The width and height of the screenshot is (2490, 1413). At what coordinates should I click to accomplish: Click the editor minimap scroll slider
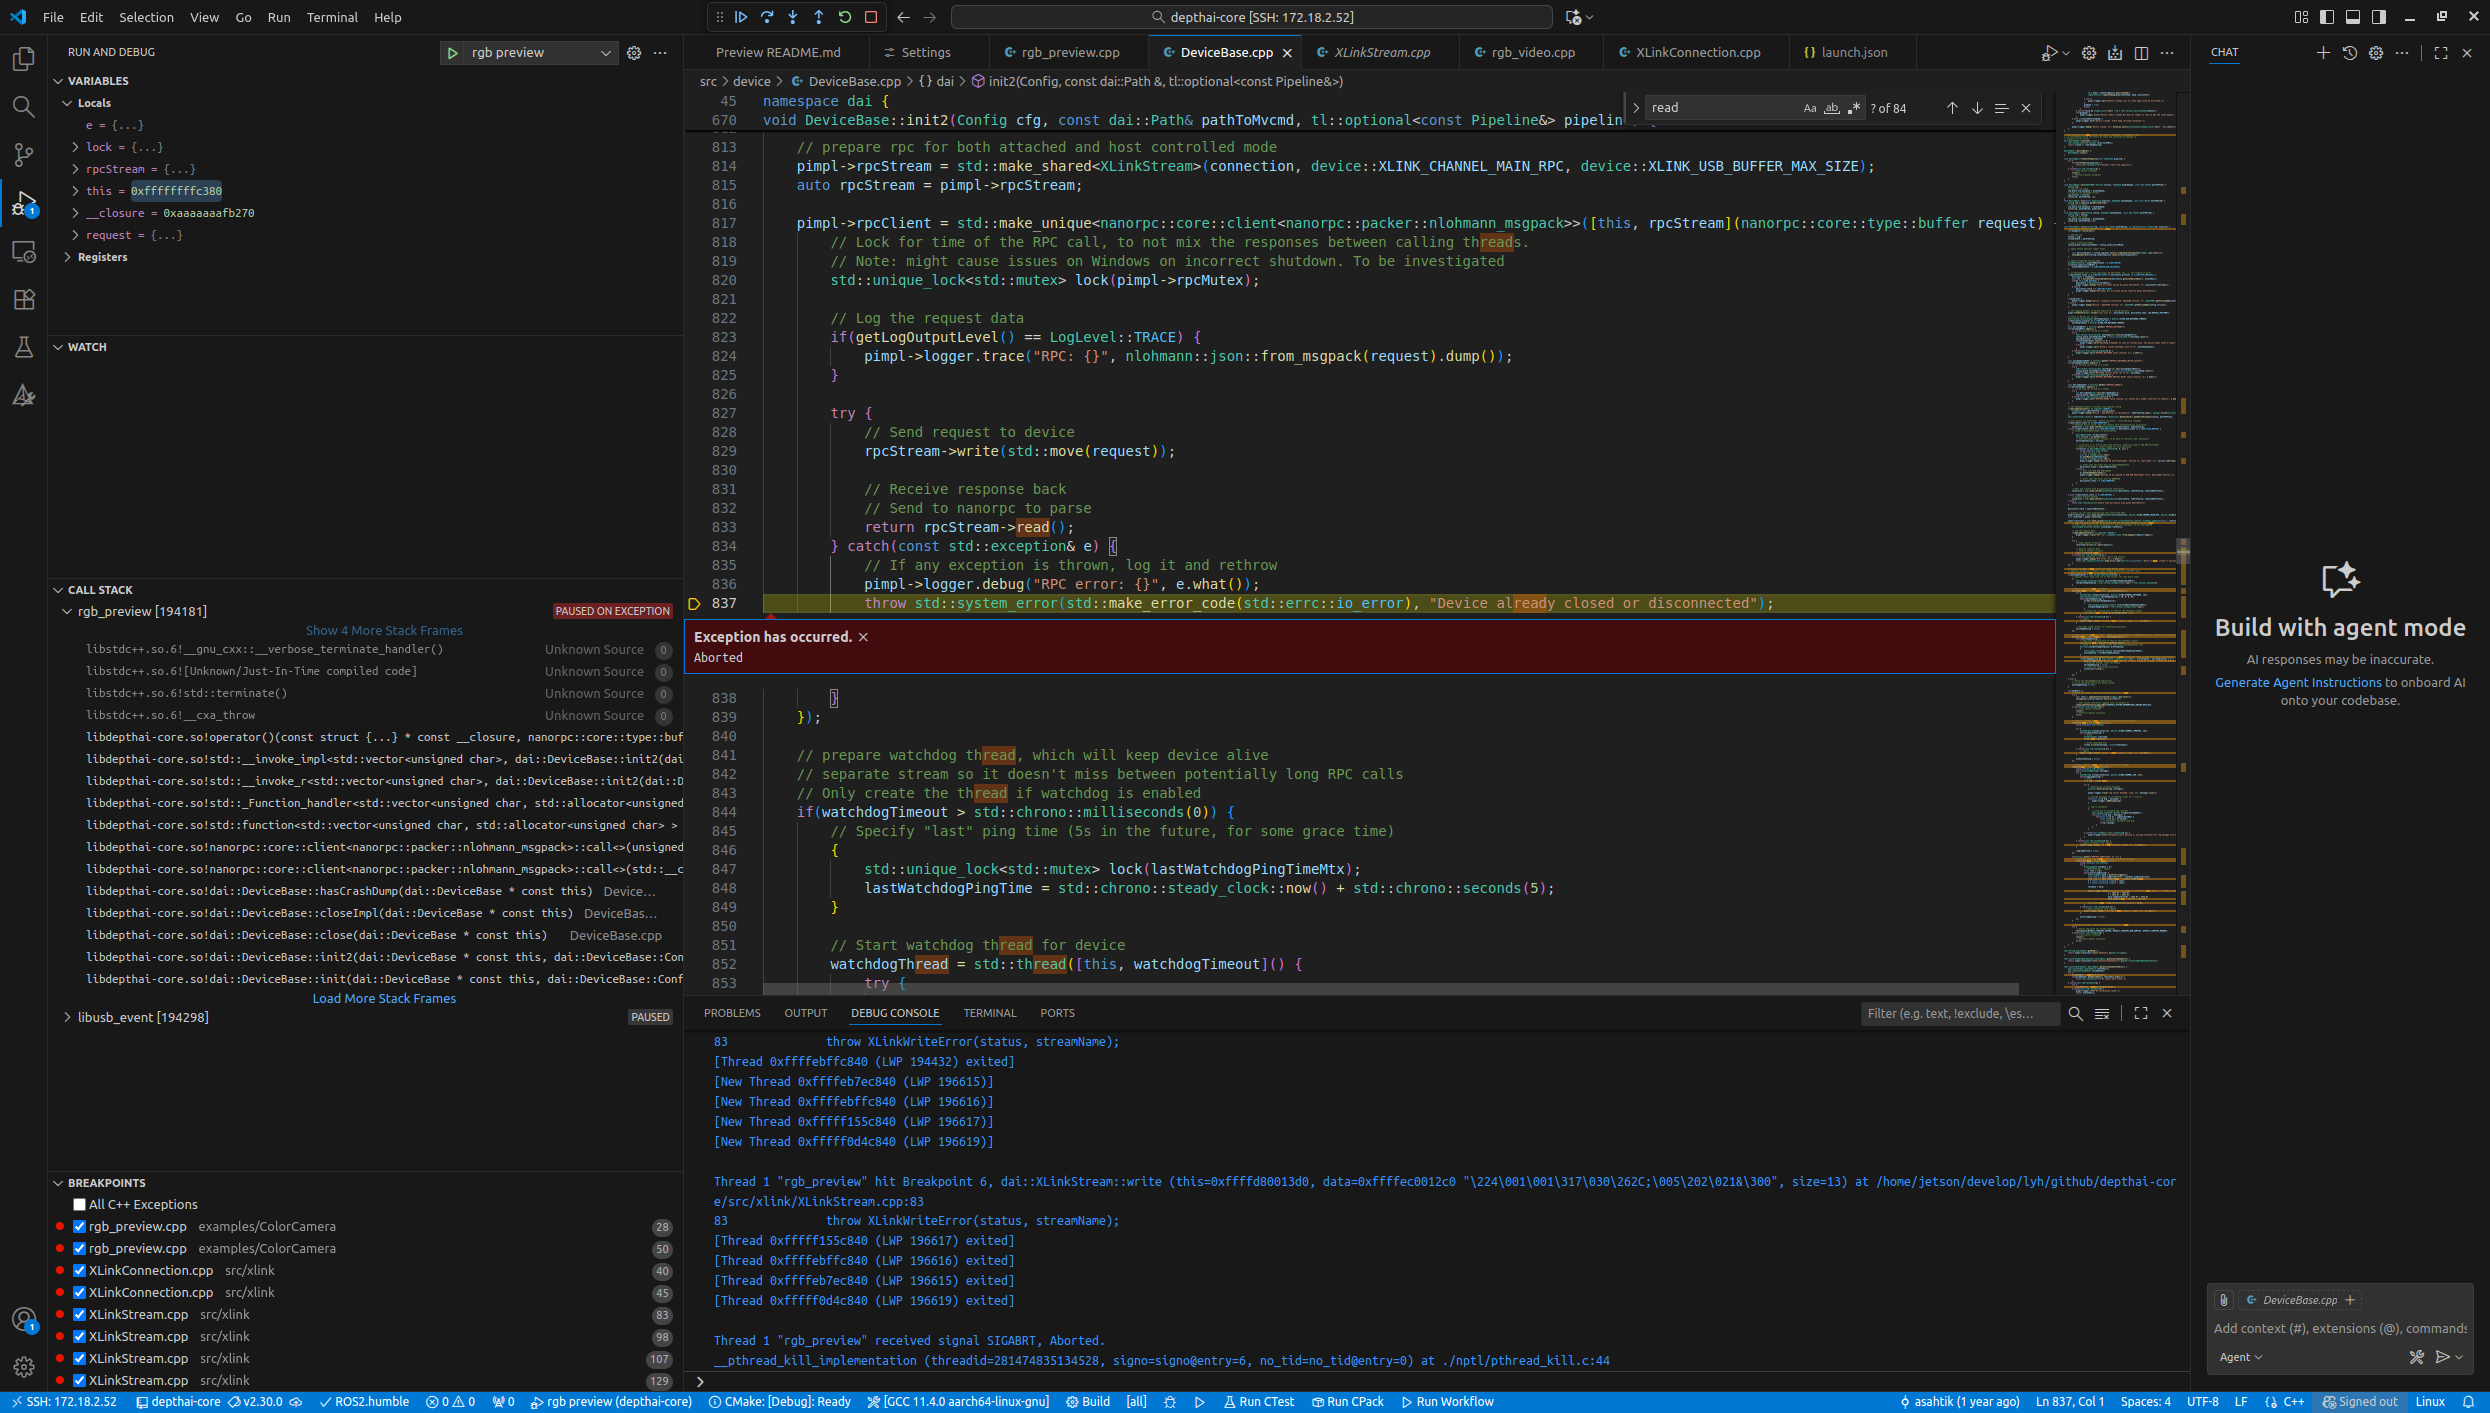2182,552
